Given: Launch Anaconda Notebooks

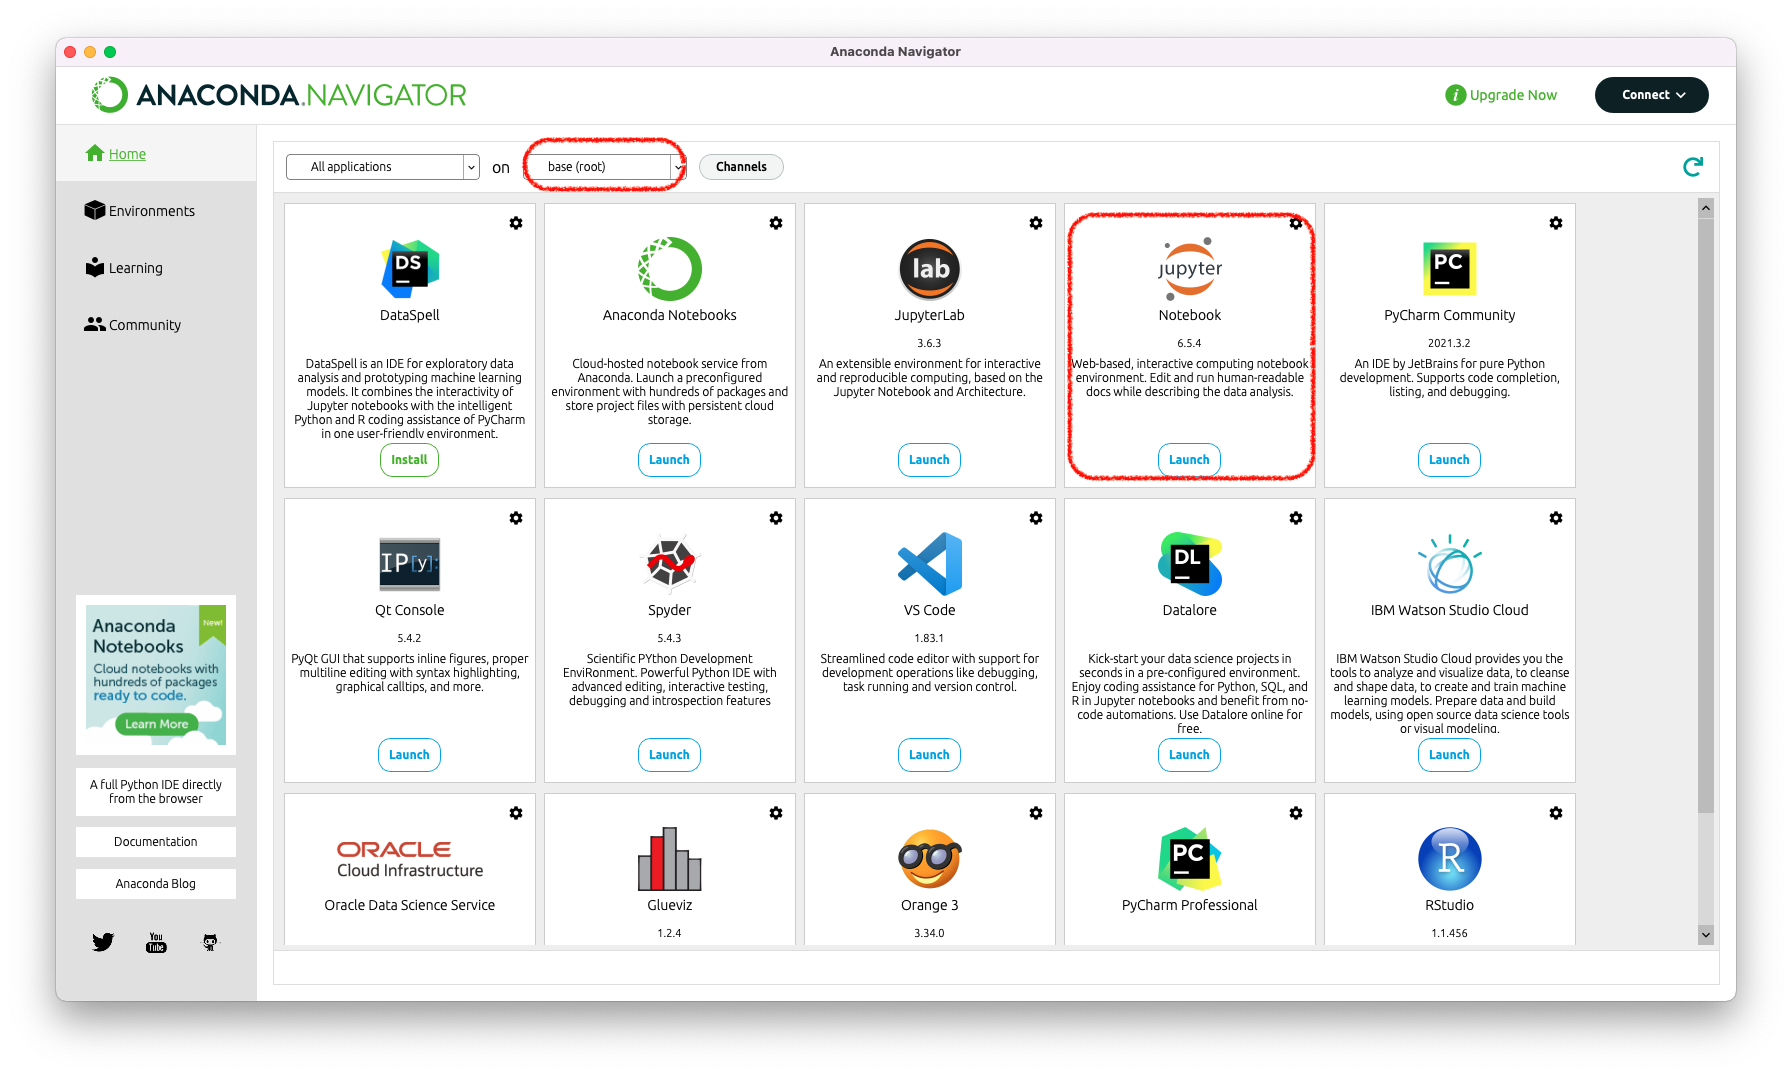Looking at the screenshot, I should coord(670,460).
